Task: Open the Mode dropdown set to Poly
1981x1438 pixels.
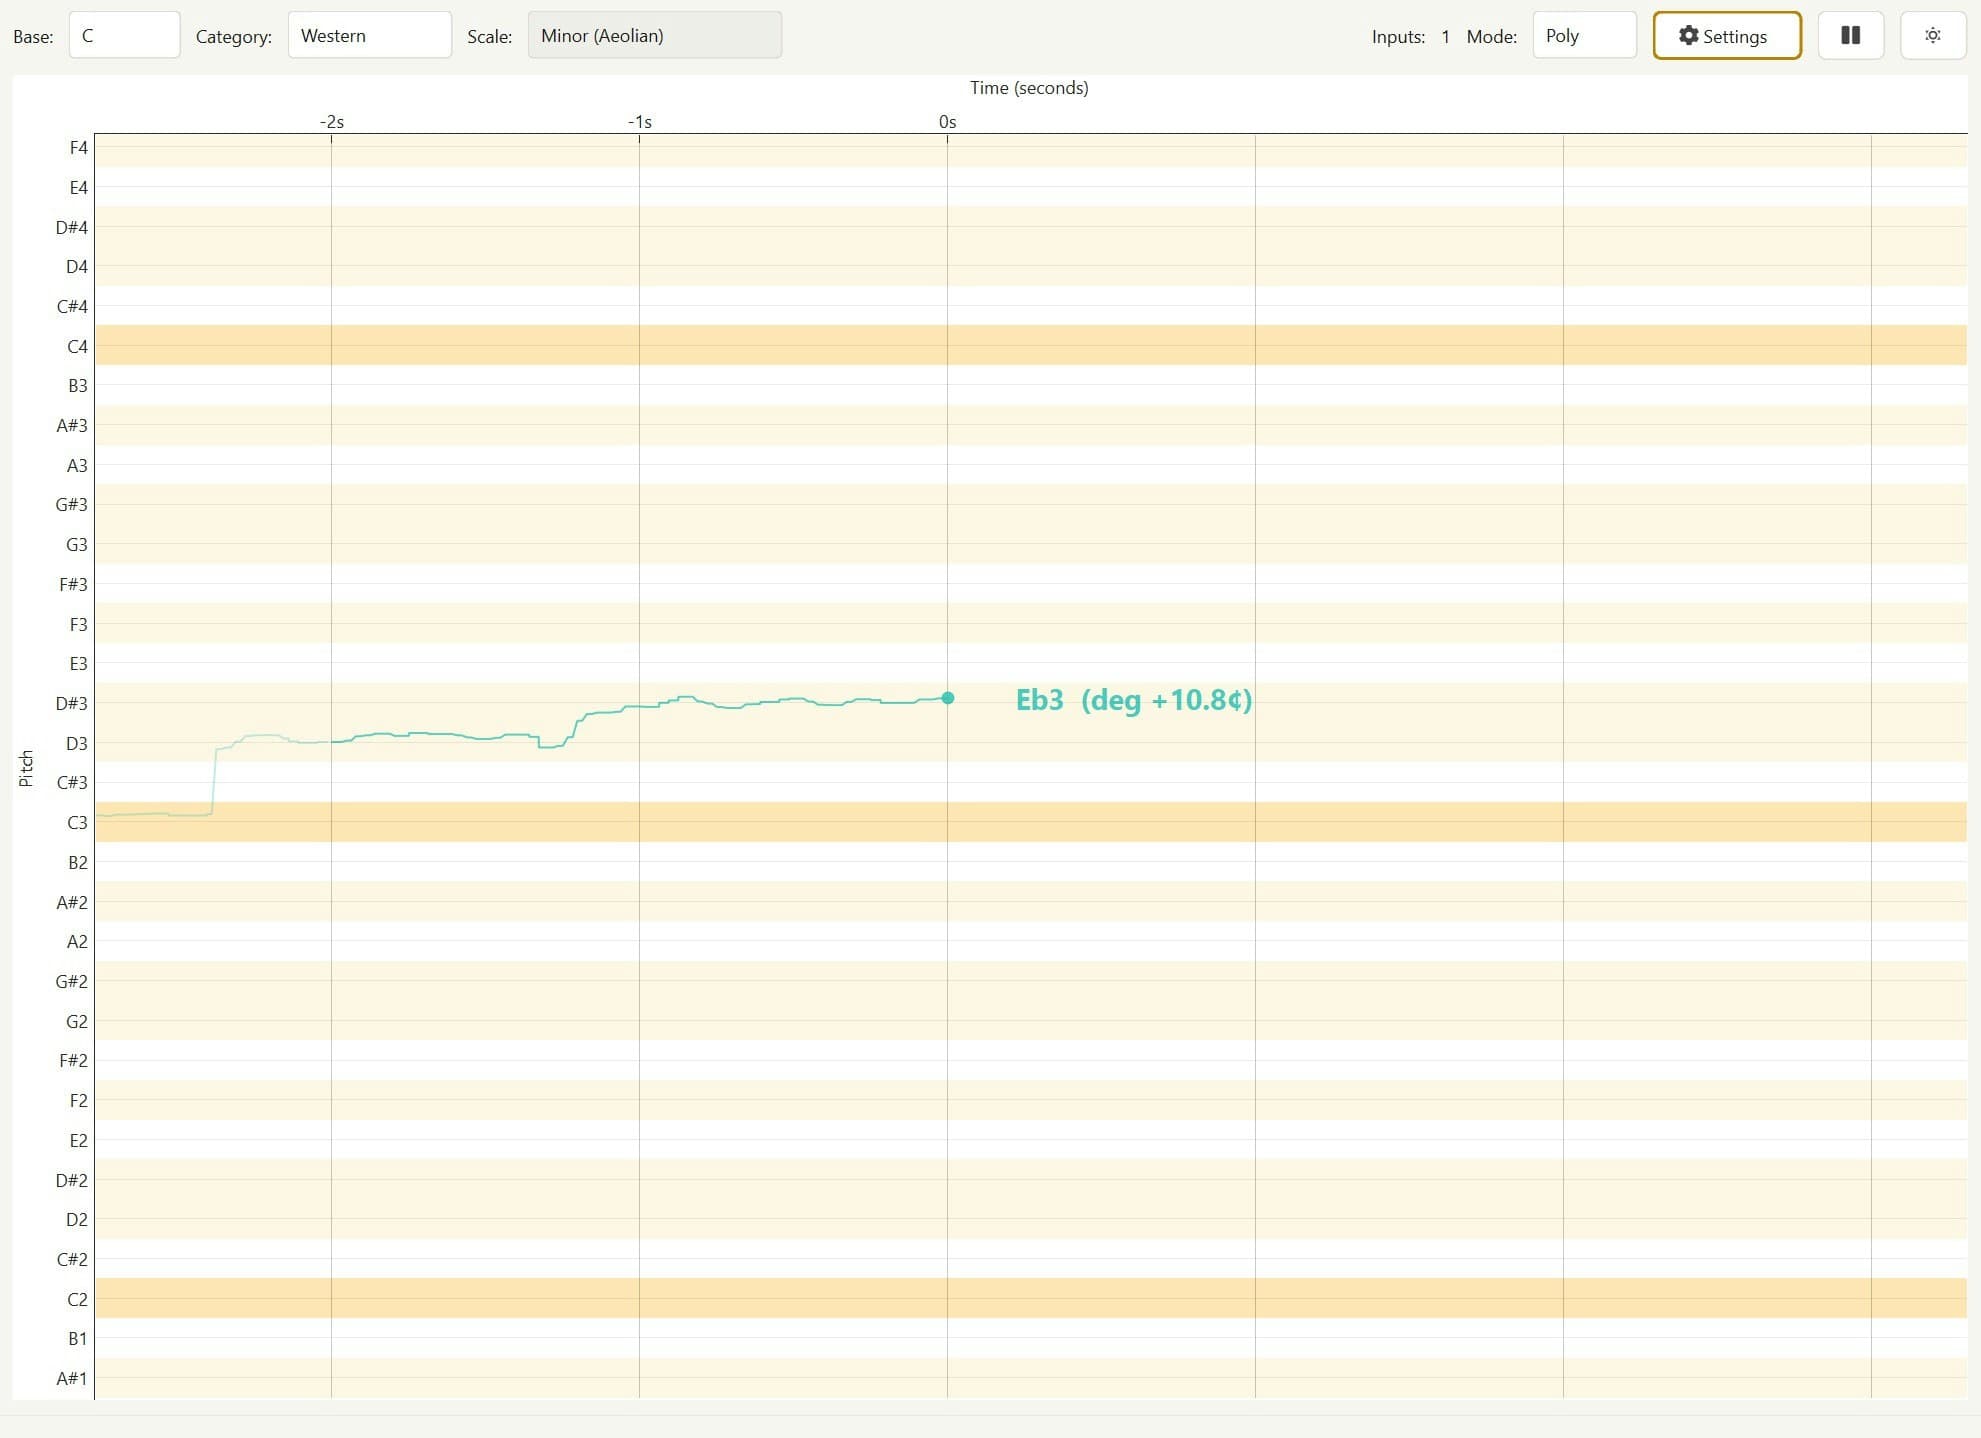Action: (x=1584, y=35)
